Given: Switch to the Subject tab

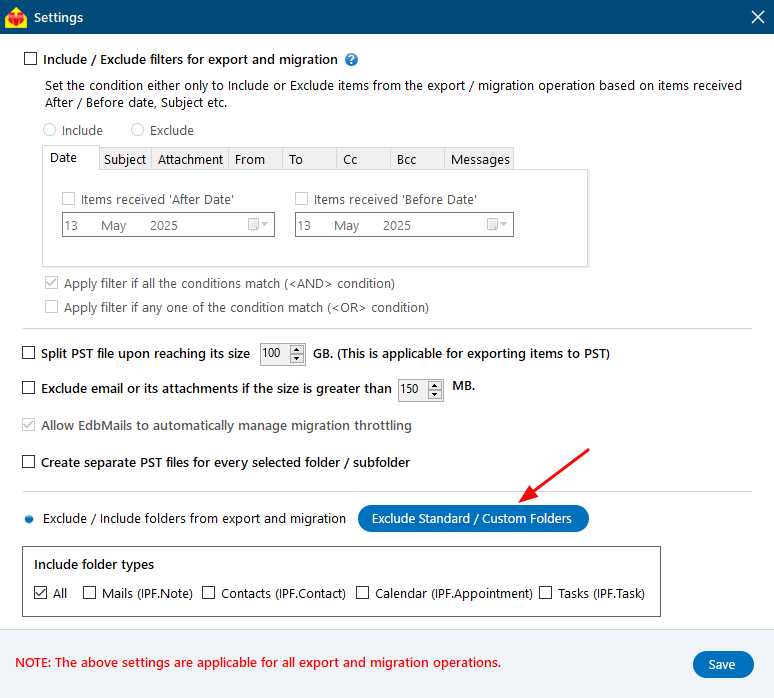Looking at the screenshot, I should click(x=125, y=159).
